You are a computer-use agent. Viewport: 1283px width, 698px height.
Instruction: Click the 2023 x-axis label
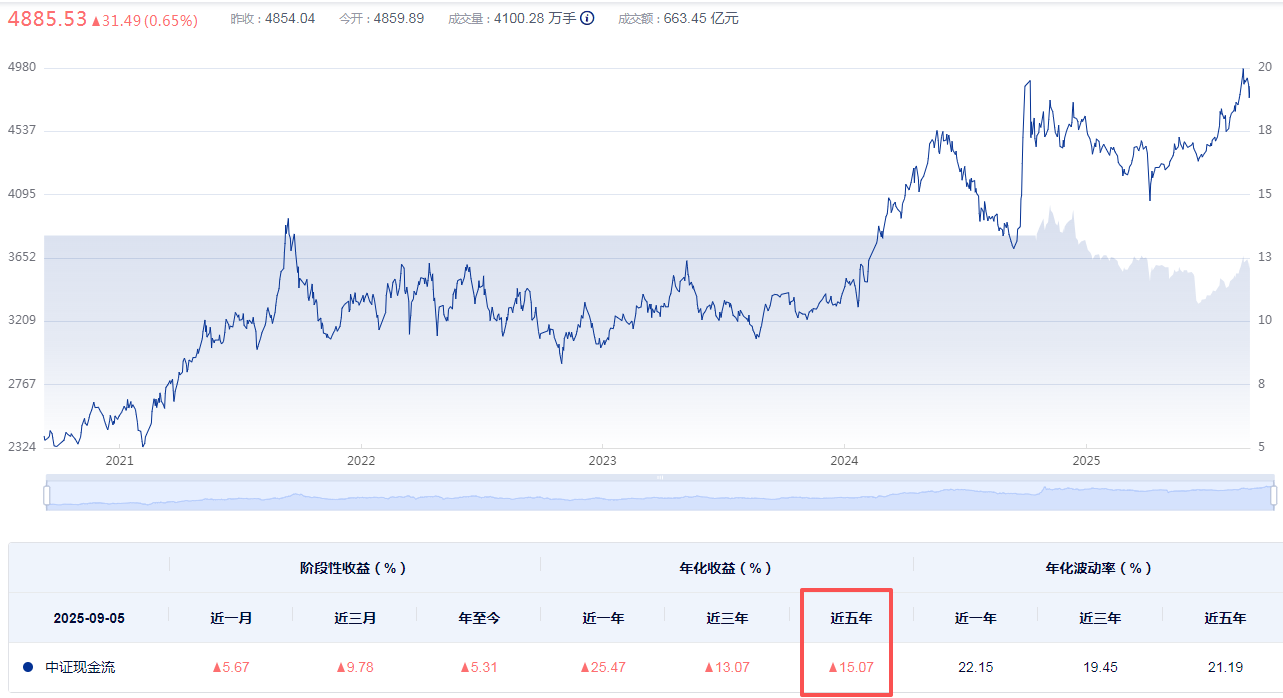tap(603, 461)
